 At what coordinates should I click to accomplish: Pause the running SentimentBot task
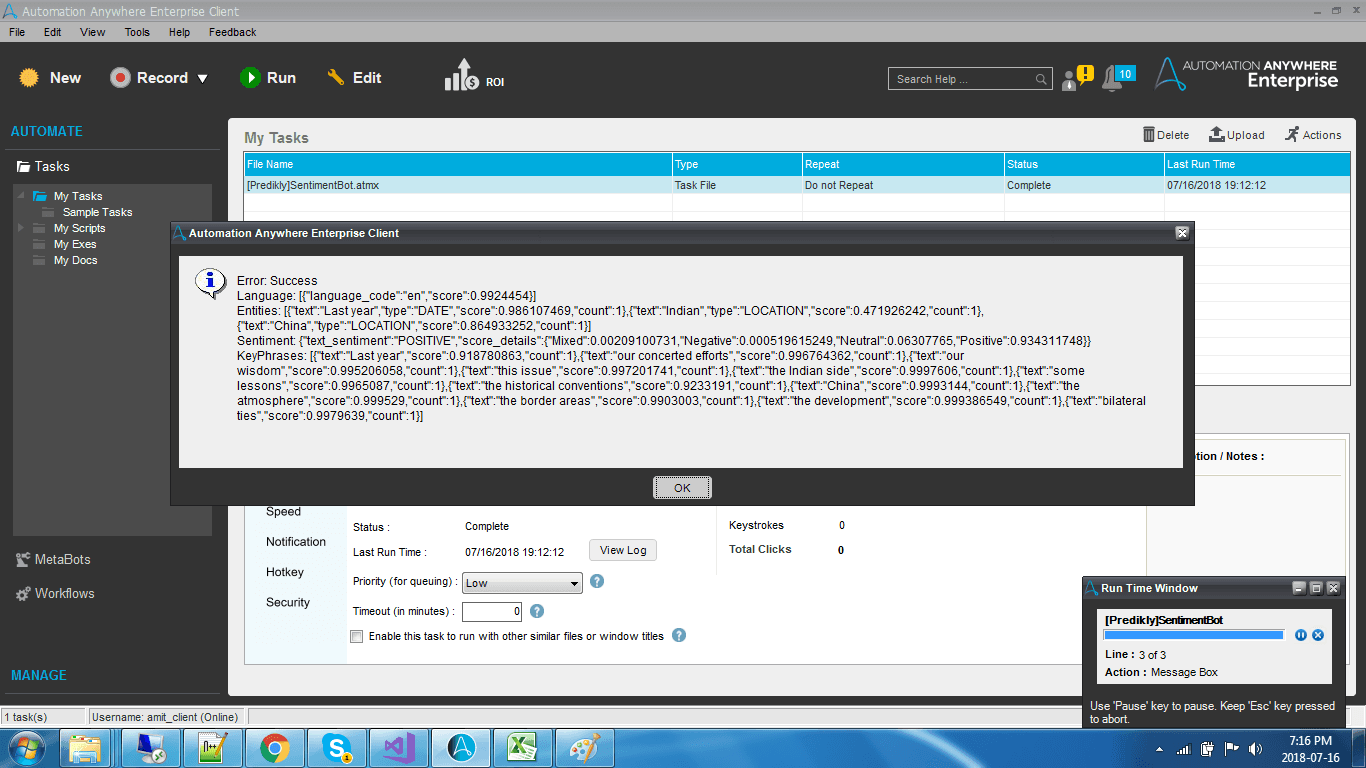click(x=1301, y=635)
